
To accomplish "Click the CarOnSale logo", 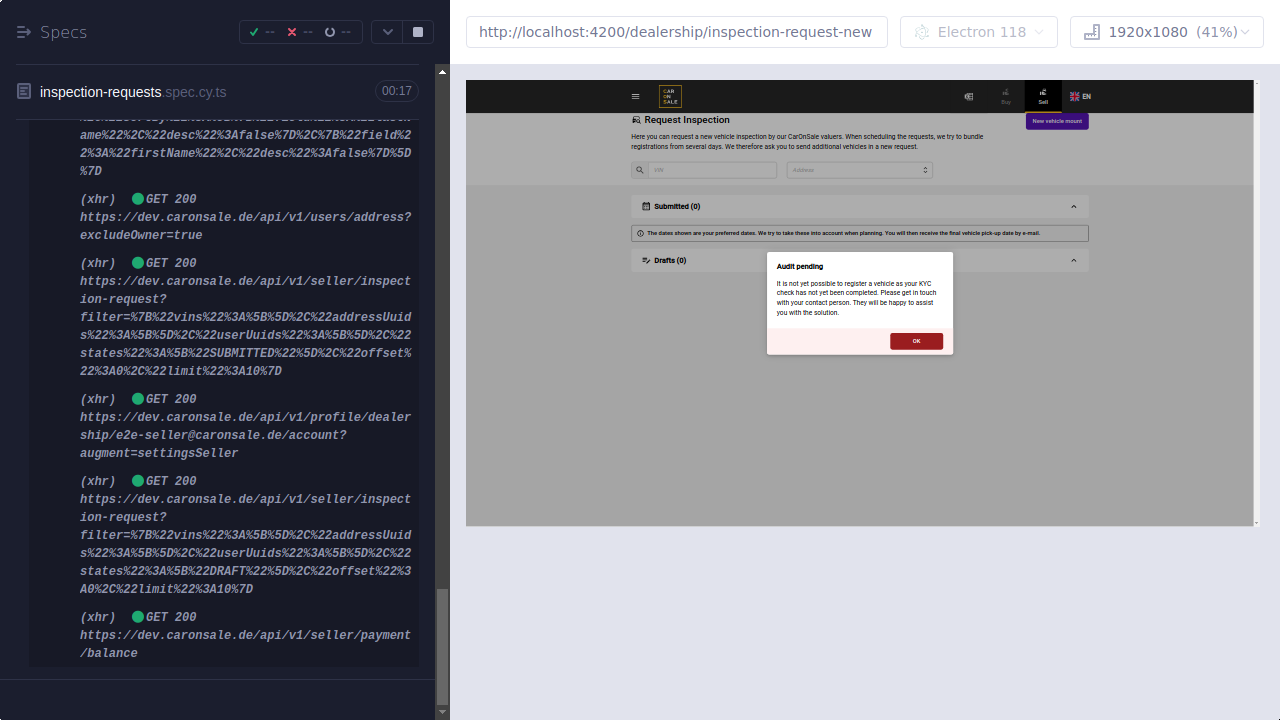I will (670, 96).
